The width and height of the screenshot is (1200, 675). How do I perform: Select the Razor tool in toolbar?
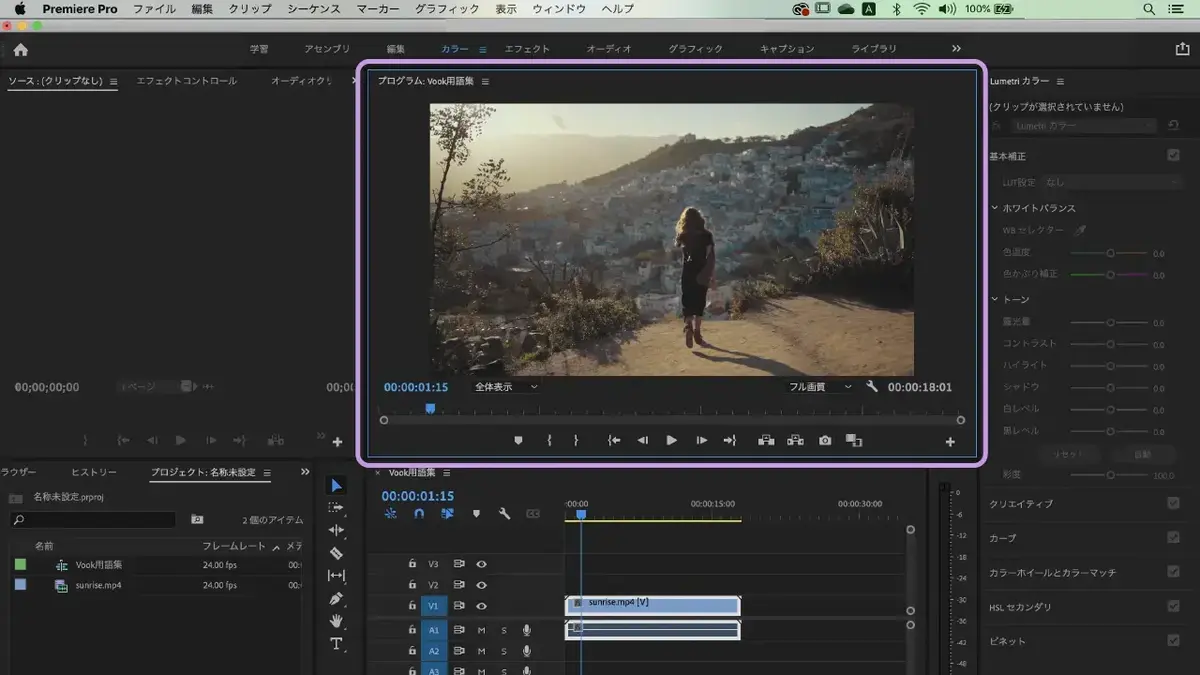[x=336, y=553]
